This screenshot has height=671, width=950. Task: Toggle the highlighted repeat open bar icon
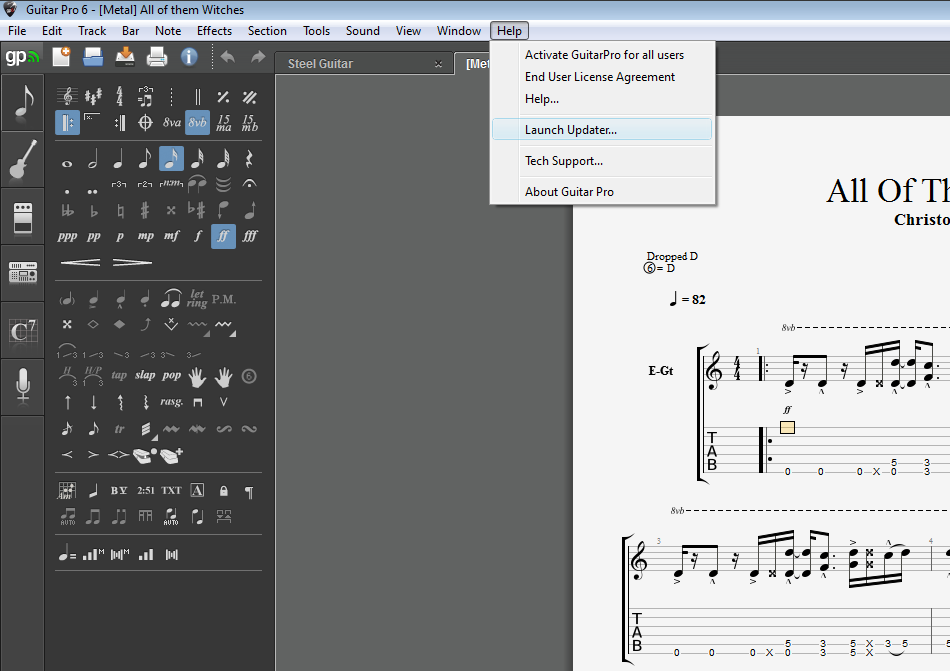pos(67,123)
